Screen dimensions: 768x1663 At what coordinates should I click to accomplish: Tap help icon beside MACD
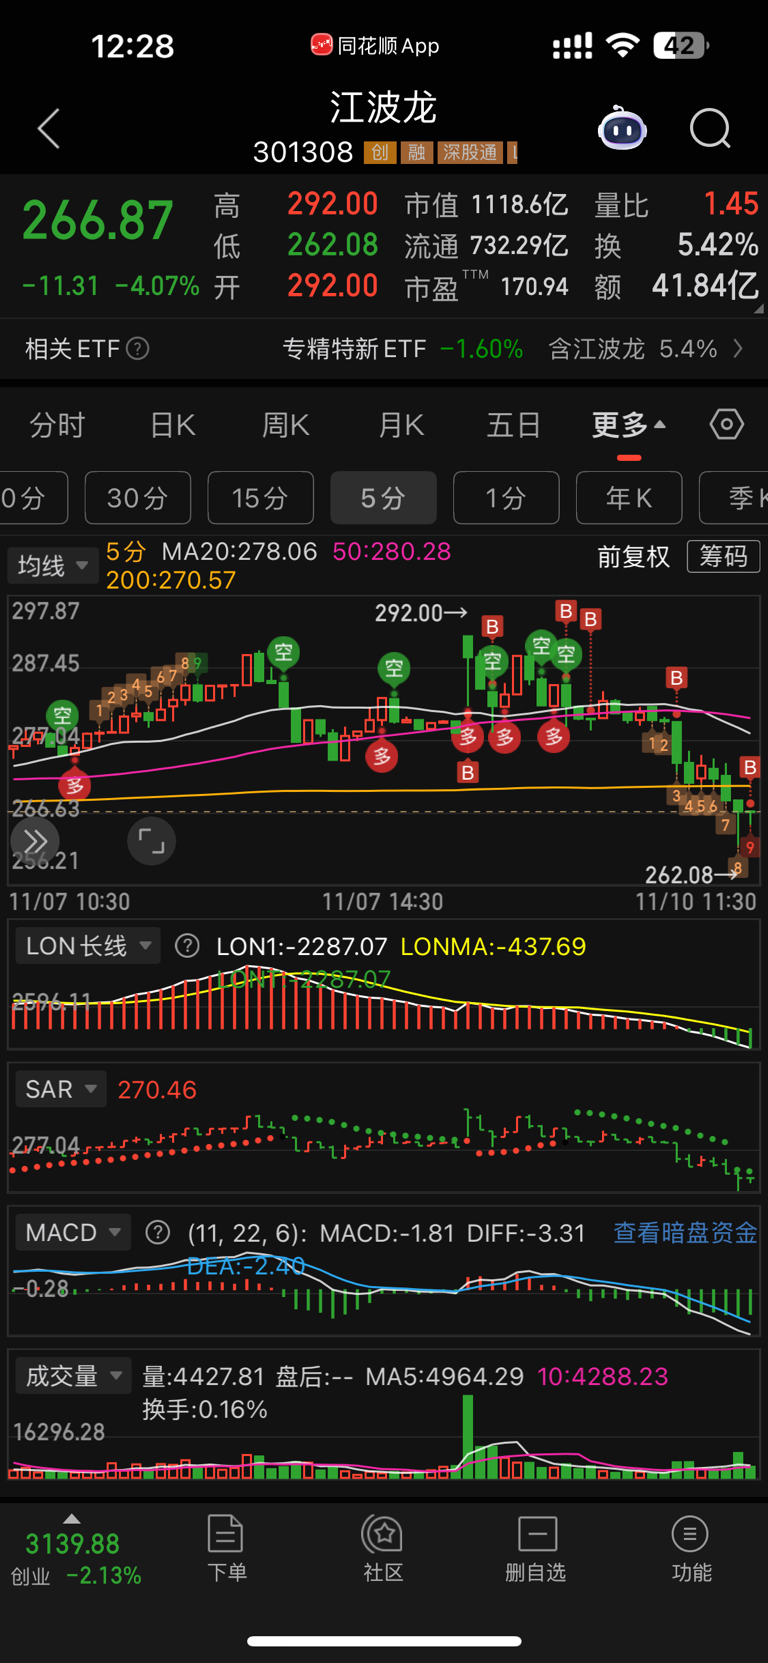[x=157, y=1232]
